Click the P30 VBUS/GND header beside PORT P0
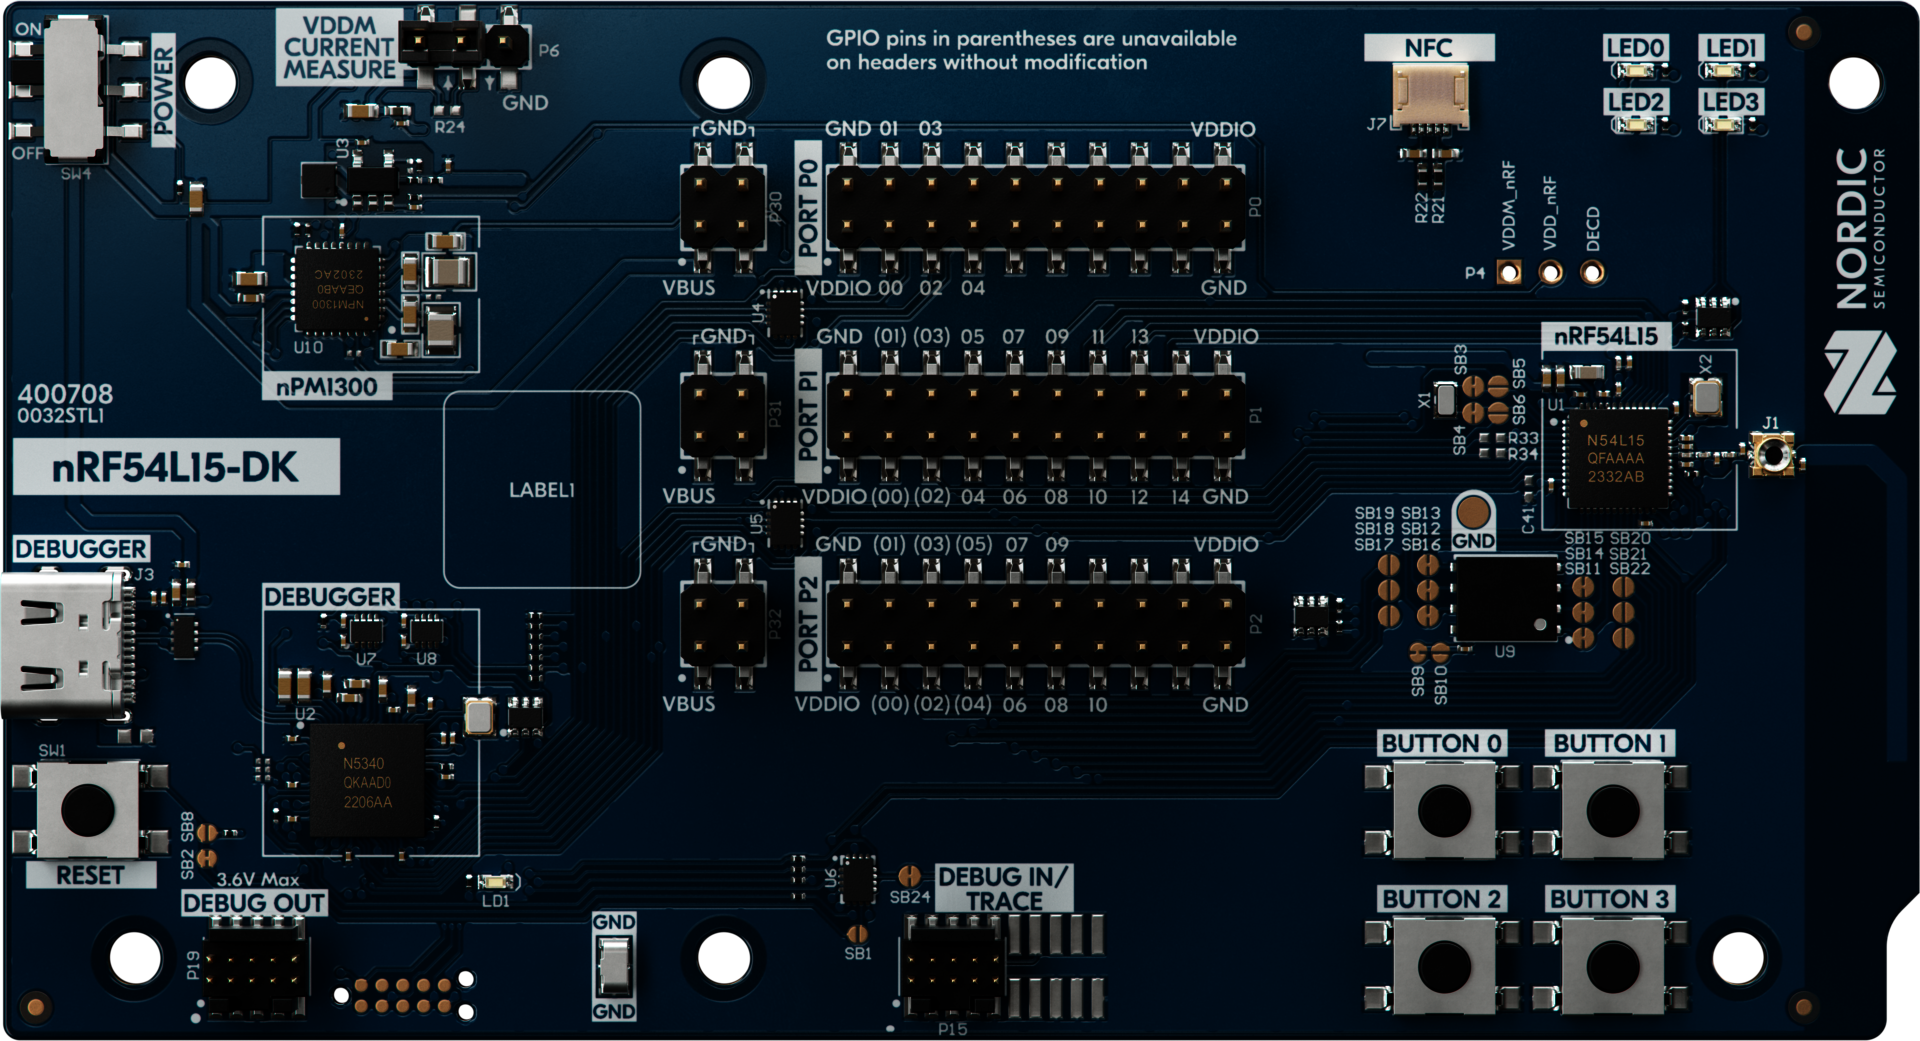 [x=723, y=208]
